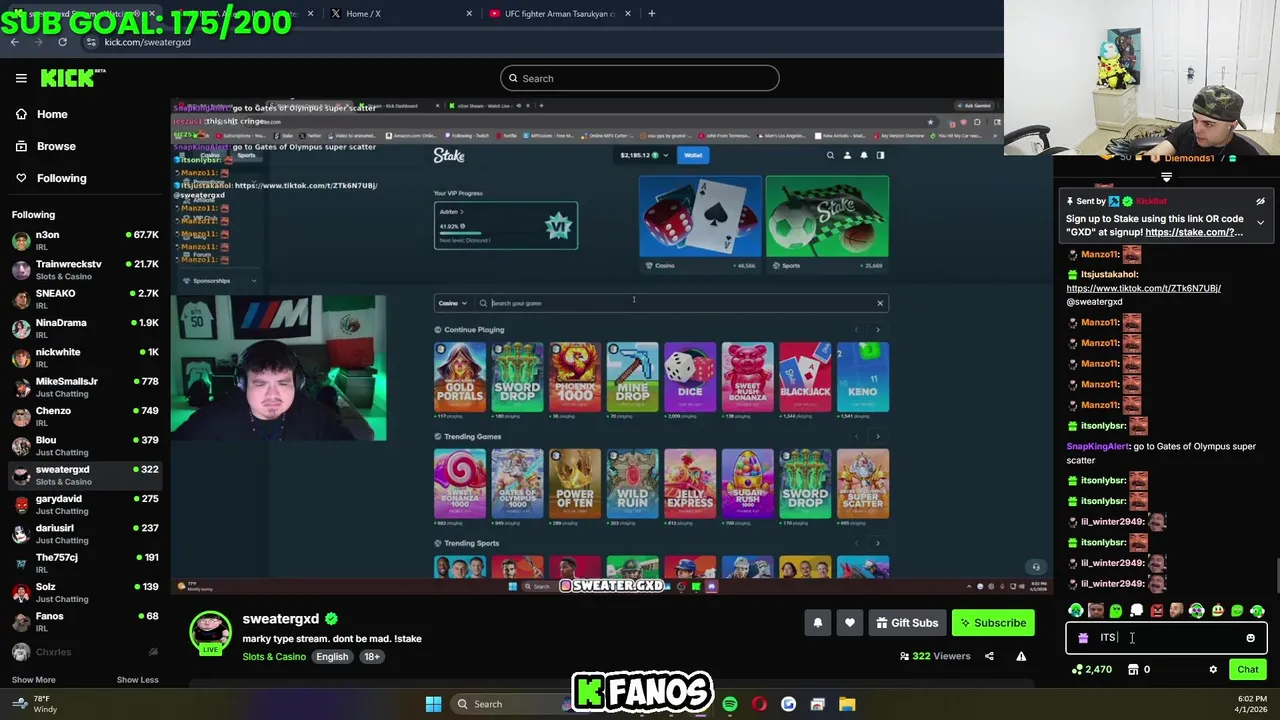The image size is (1280, 720).
Task: Open Opera browser from the taskbar
Action: pos(759,704)
